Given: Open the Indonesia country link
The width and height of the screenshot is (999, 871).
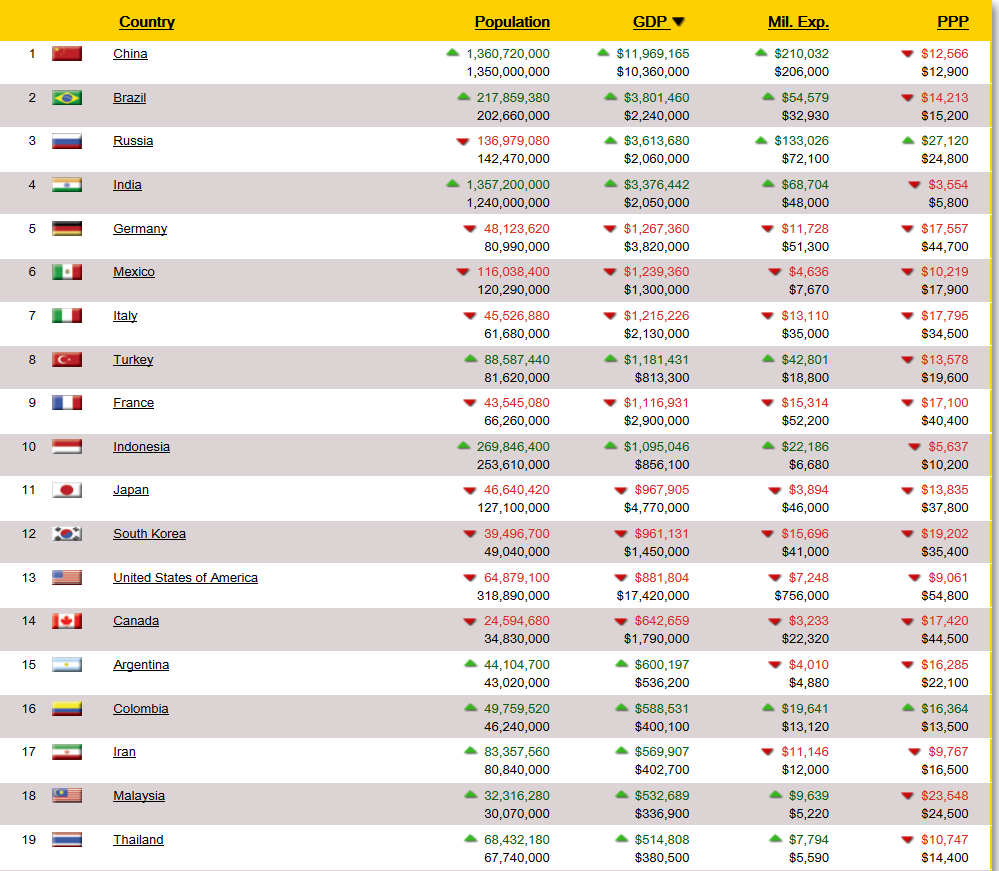Looking at the screenshot, I should (x=141, y=447).
